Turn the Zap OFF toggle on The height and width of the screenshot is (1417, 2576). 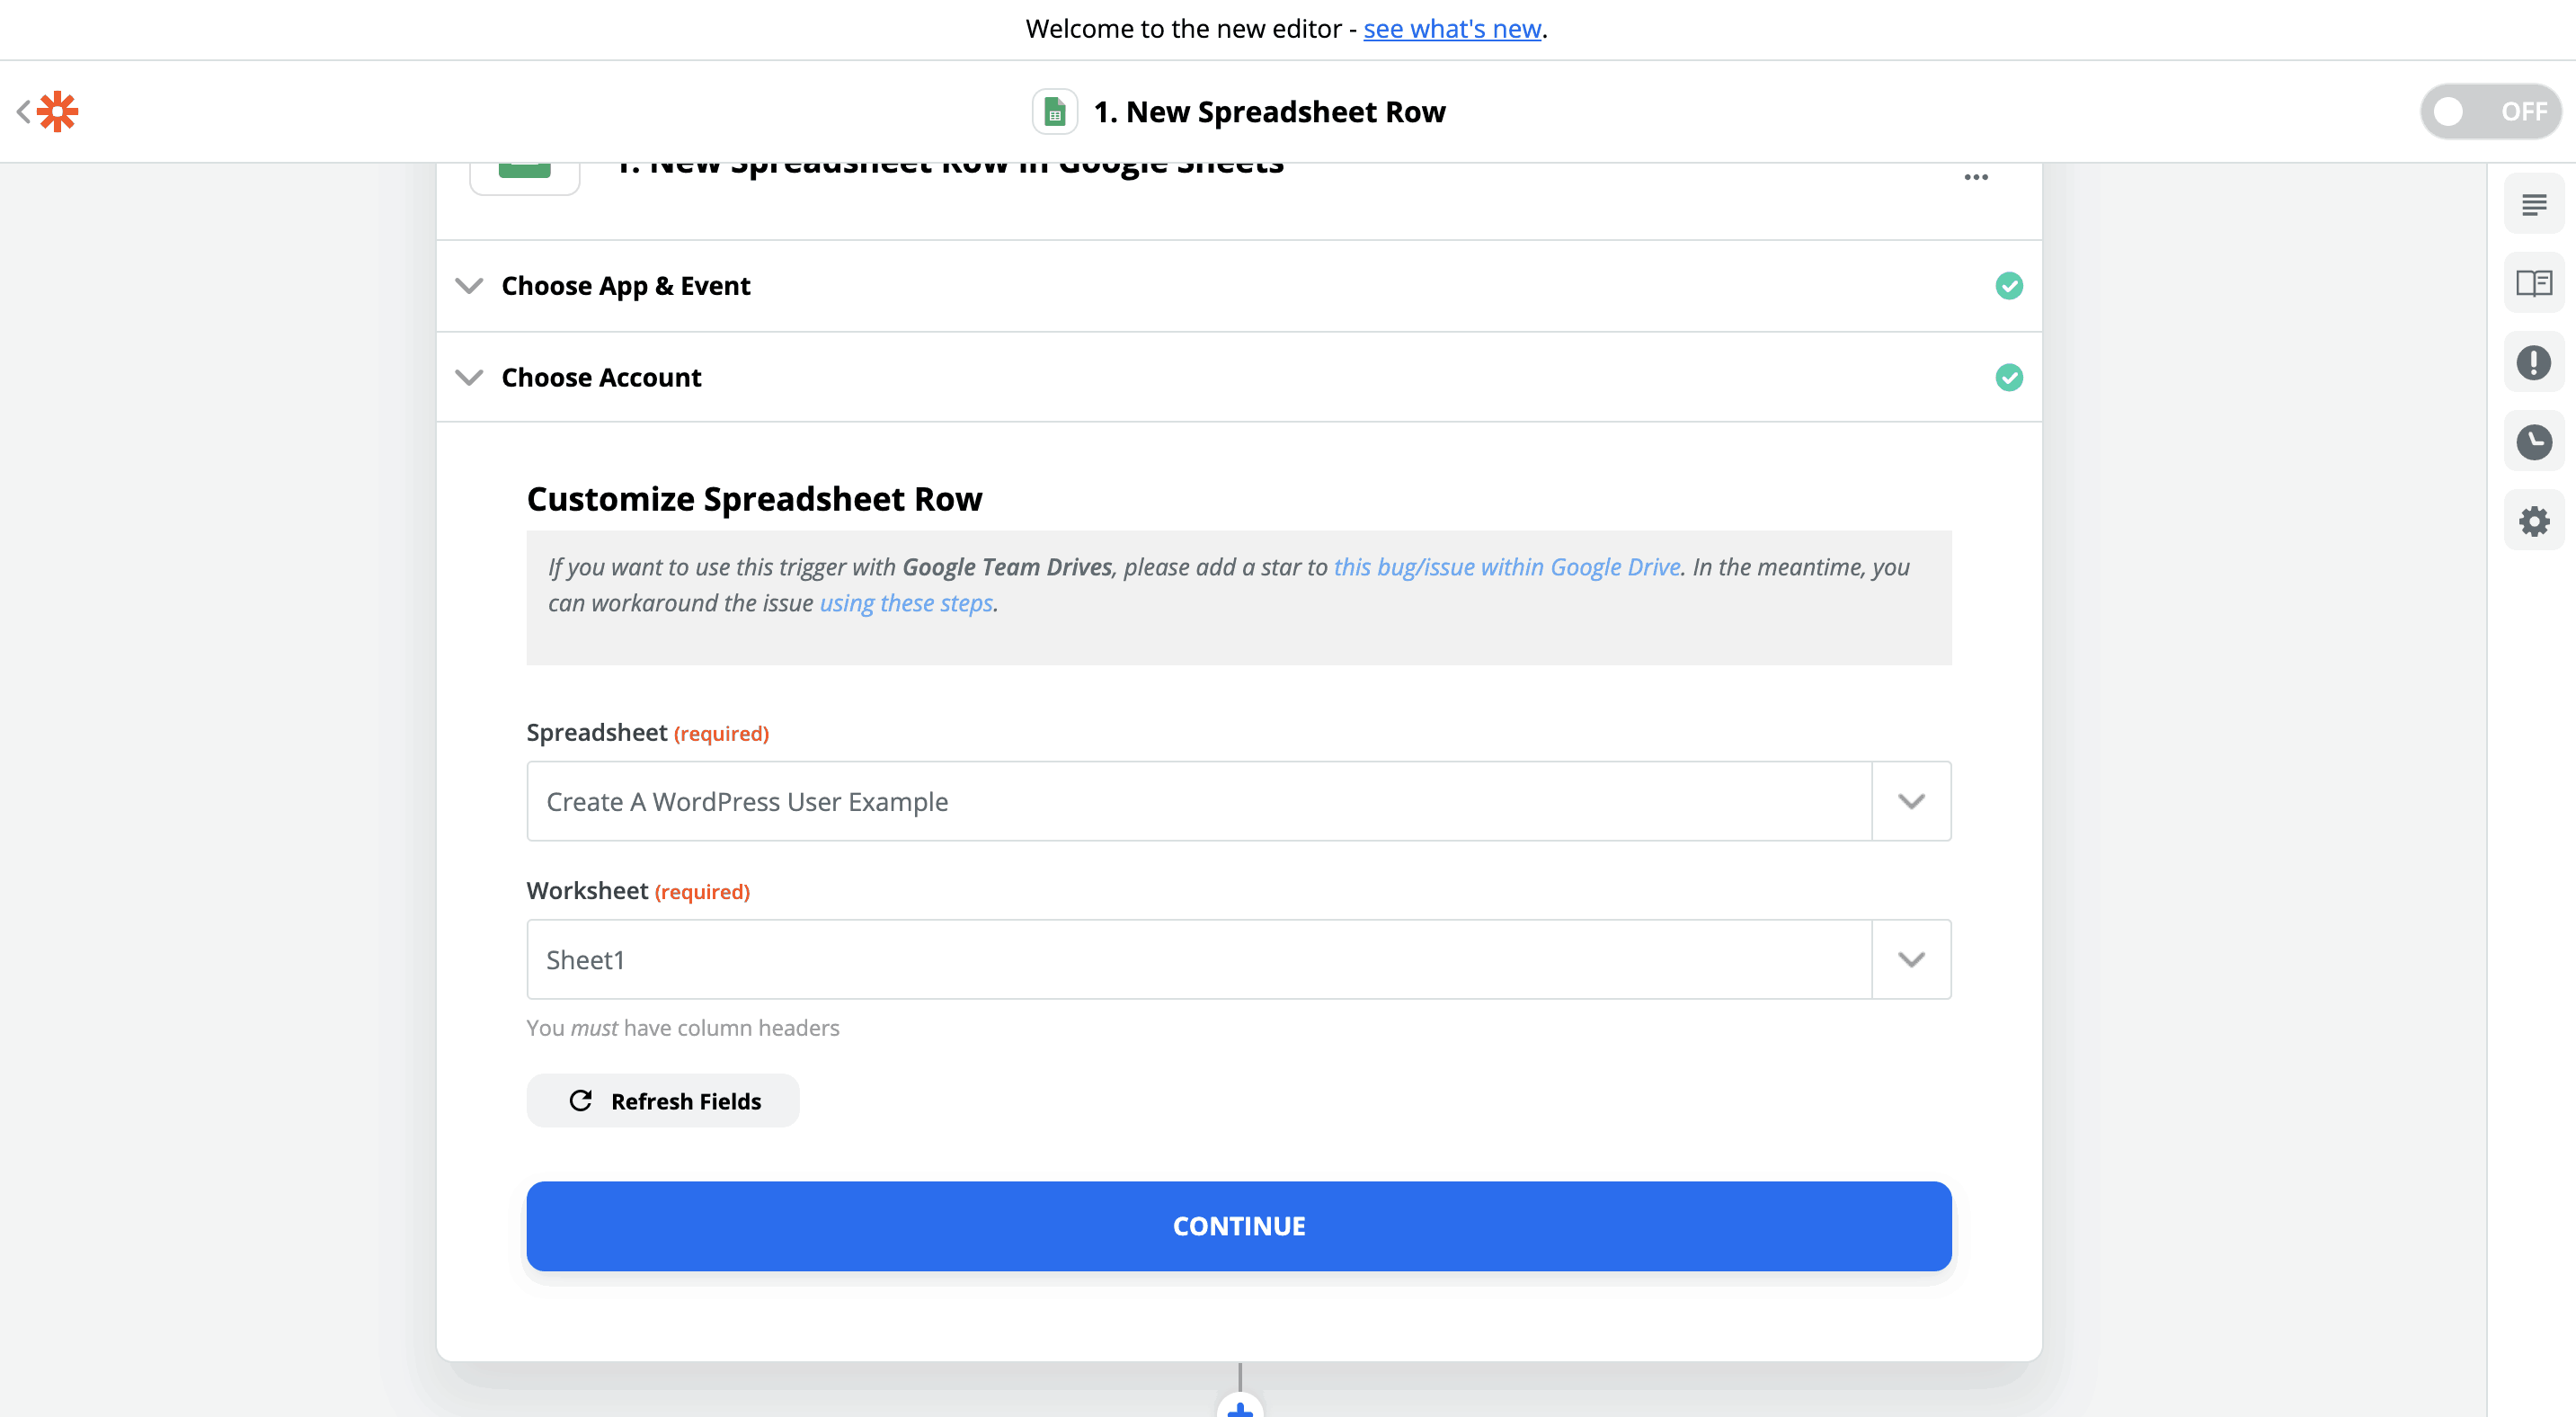pyautogui.click(x=2490, y=112)
